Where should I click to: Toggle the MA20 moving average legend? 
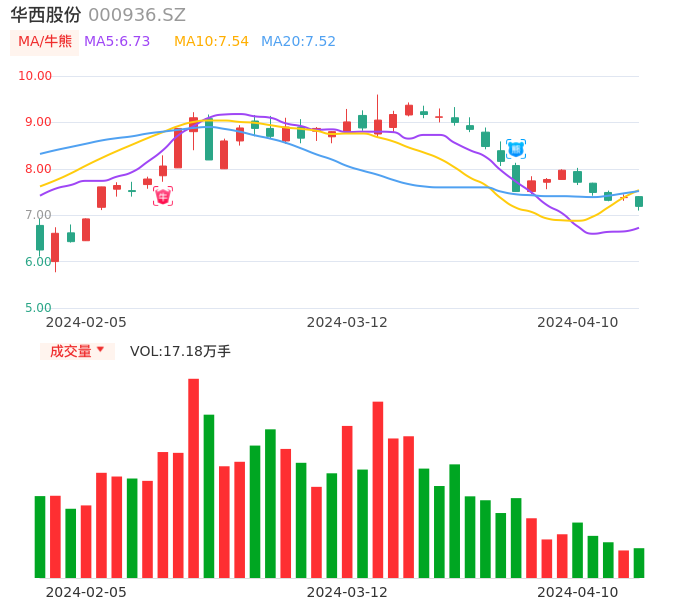(x=298, y=42)
